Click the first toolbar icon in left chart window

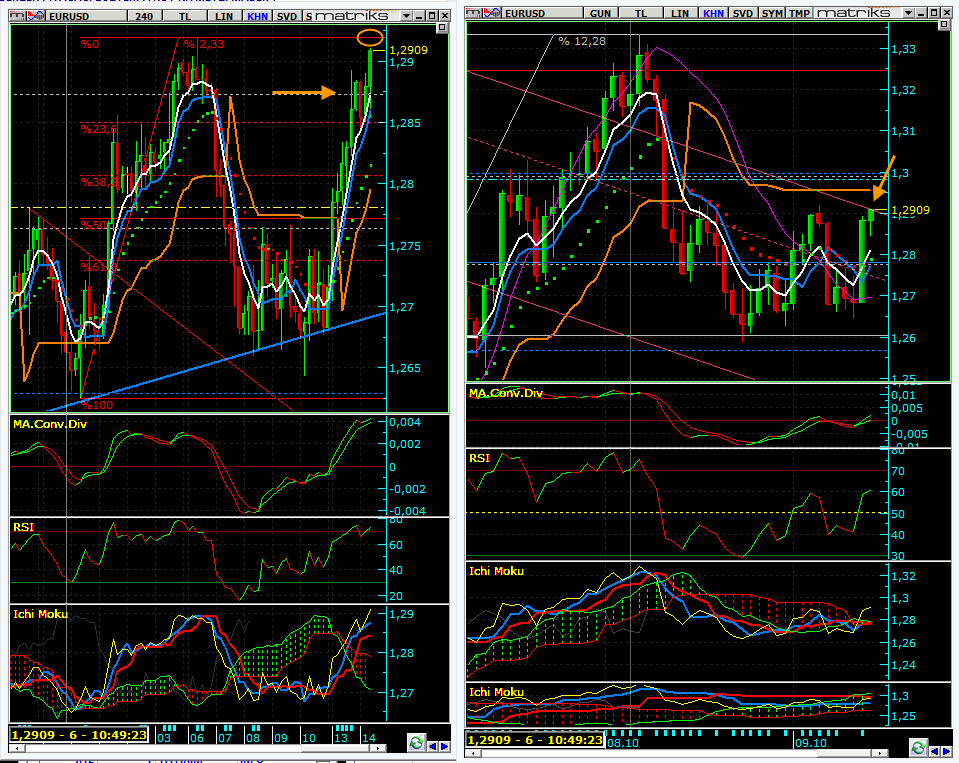15,15
